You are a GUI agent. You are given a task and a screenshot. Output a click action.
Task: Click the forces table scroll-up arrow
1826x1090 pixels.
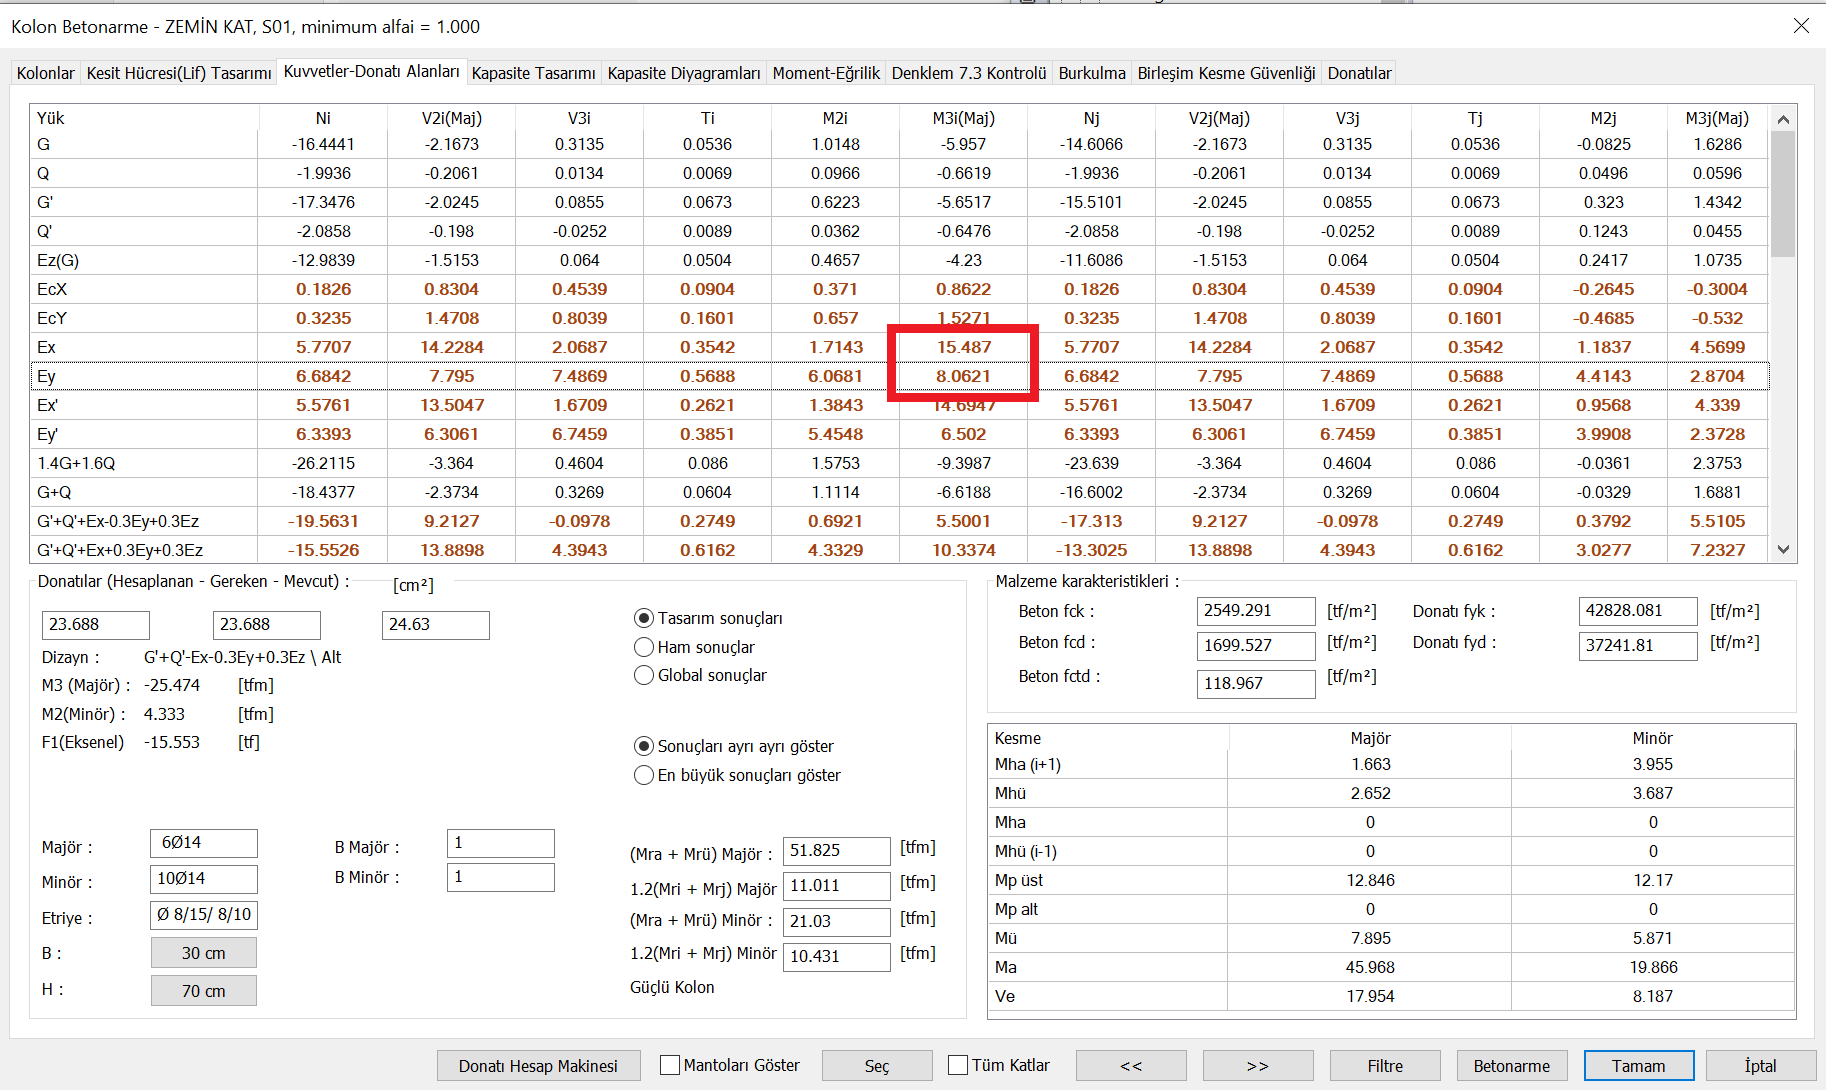tap(1783, 118)
